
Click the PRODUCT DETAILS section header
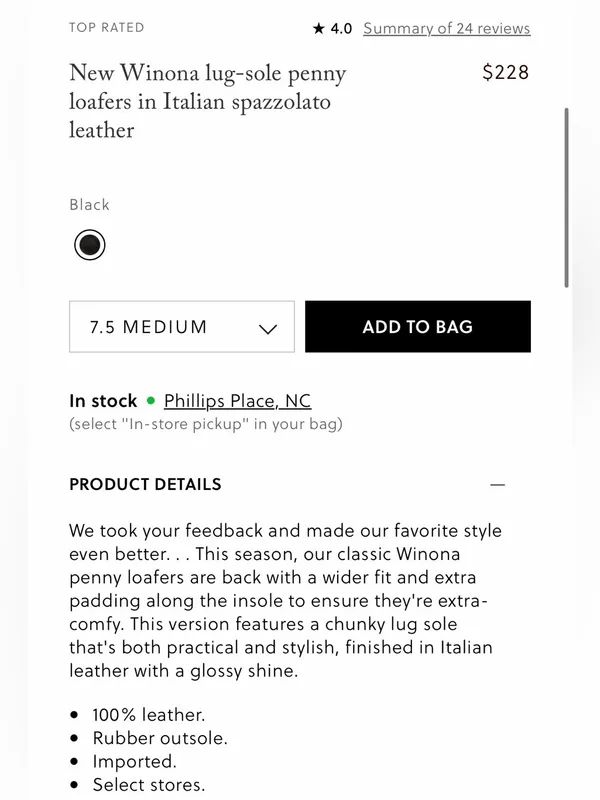coord(145,484)
